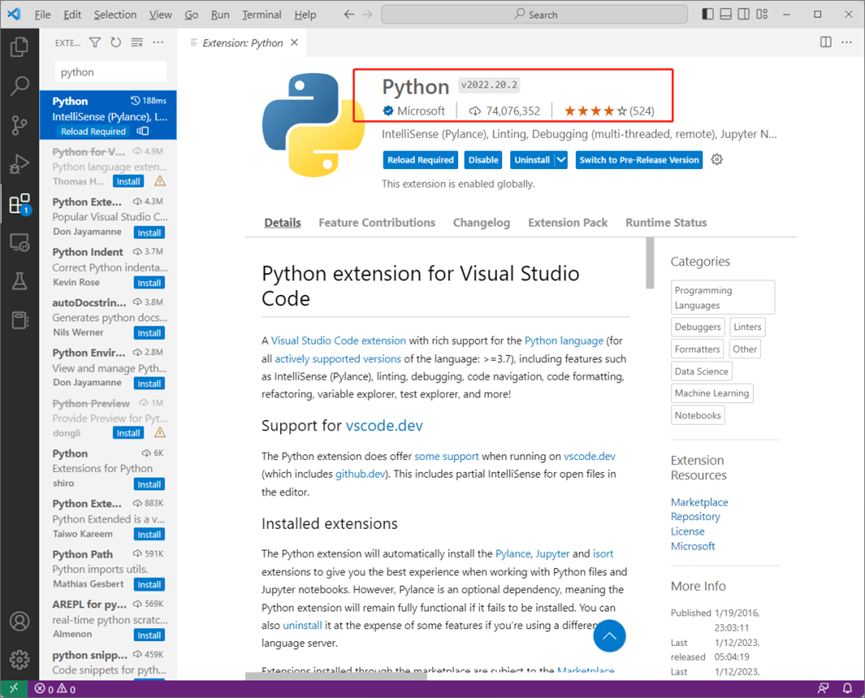Open the Marketplace resource link
The width and height of the screenshot is (865, 698).
(699, 502)
